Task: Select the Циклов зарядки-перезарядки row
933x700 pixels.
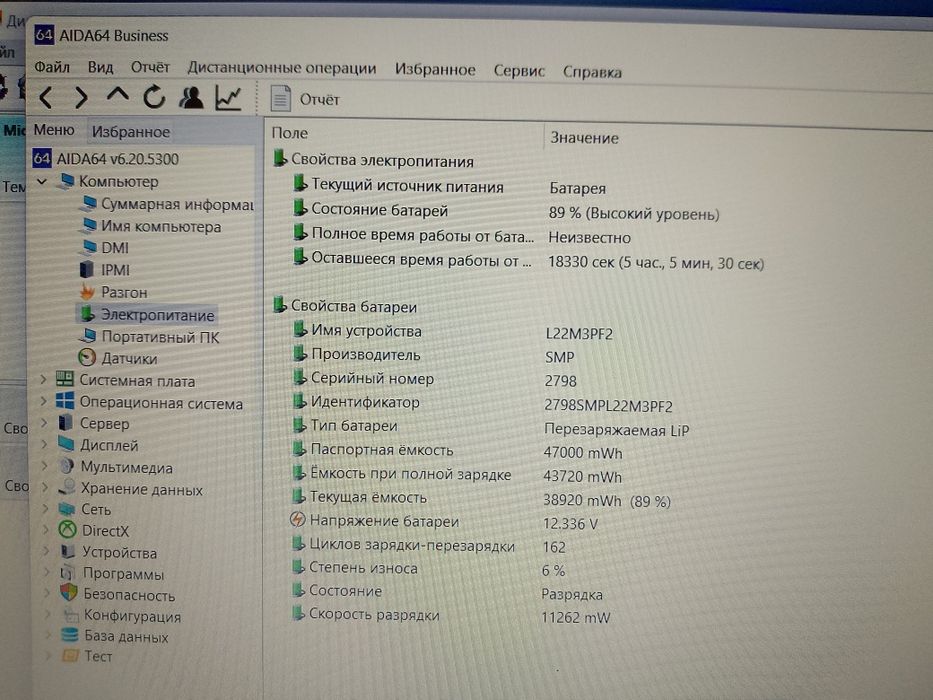Action: pyautogui.click(x=403, y=545)
